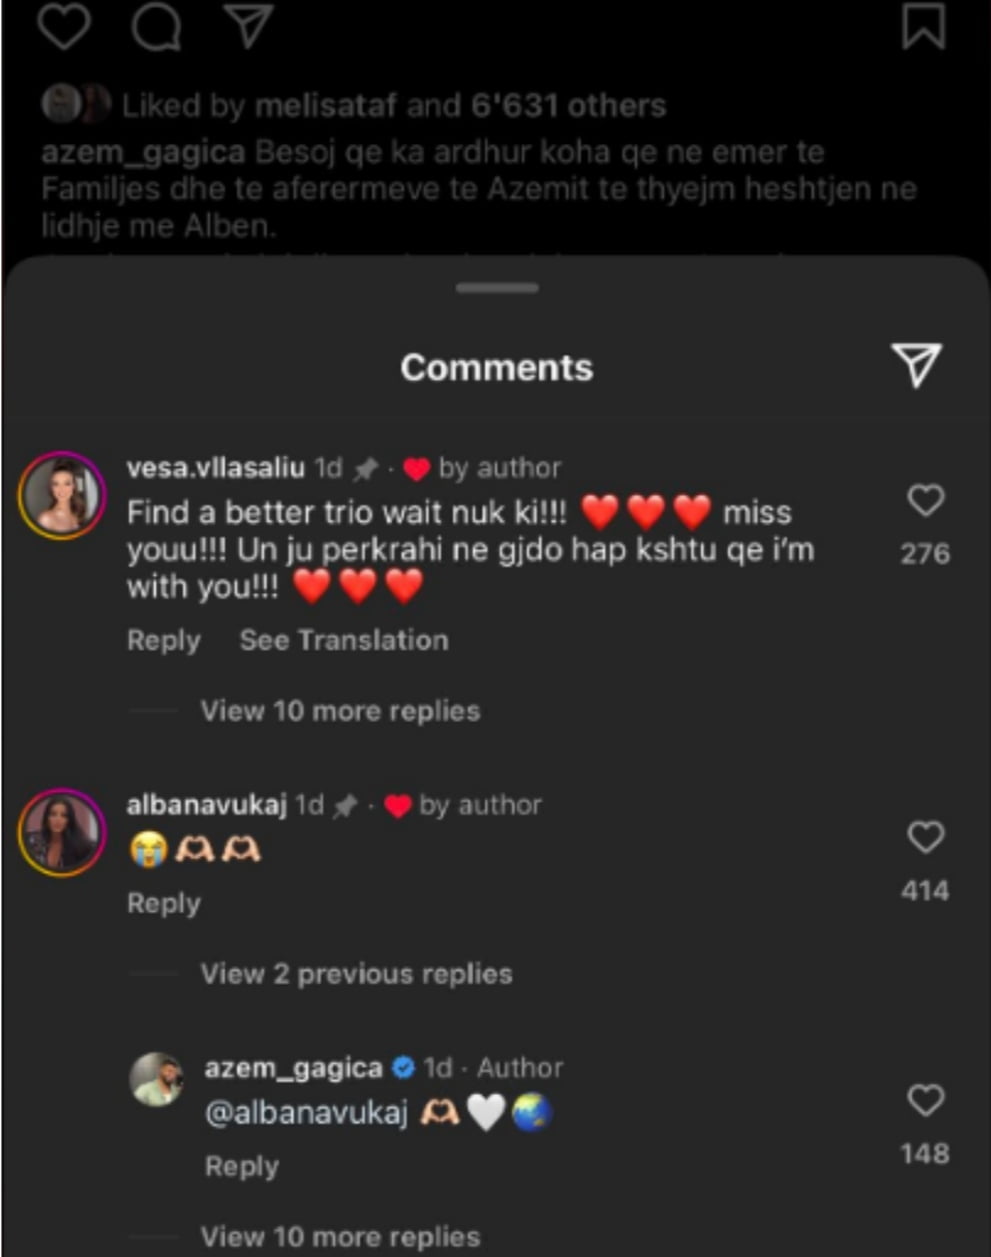Like vesa.vllasaliu's comment
This screenshot has width=991, height=1257.
925,500
